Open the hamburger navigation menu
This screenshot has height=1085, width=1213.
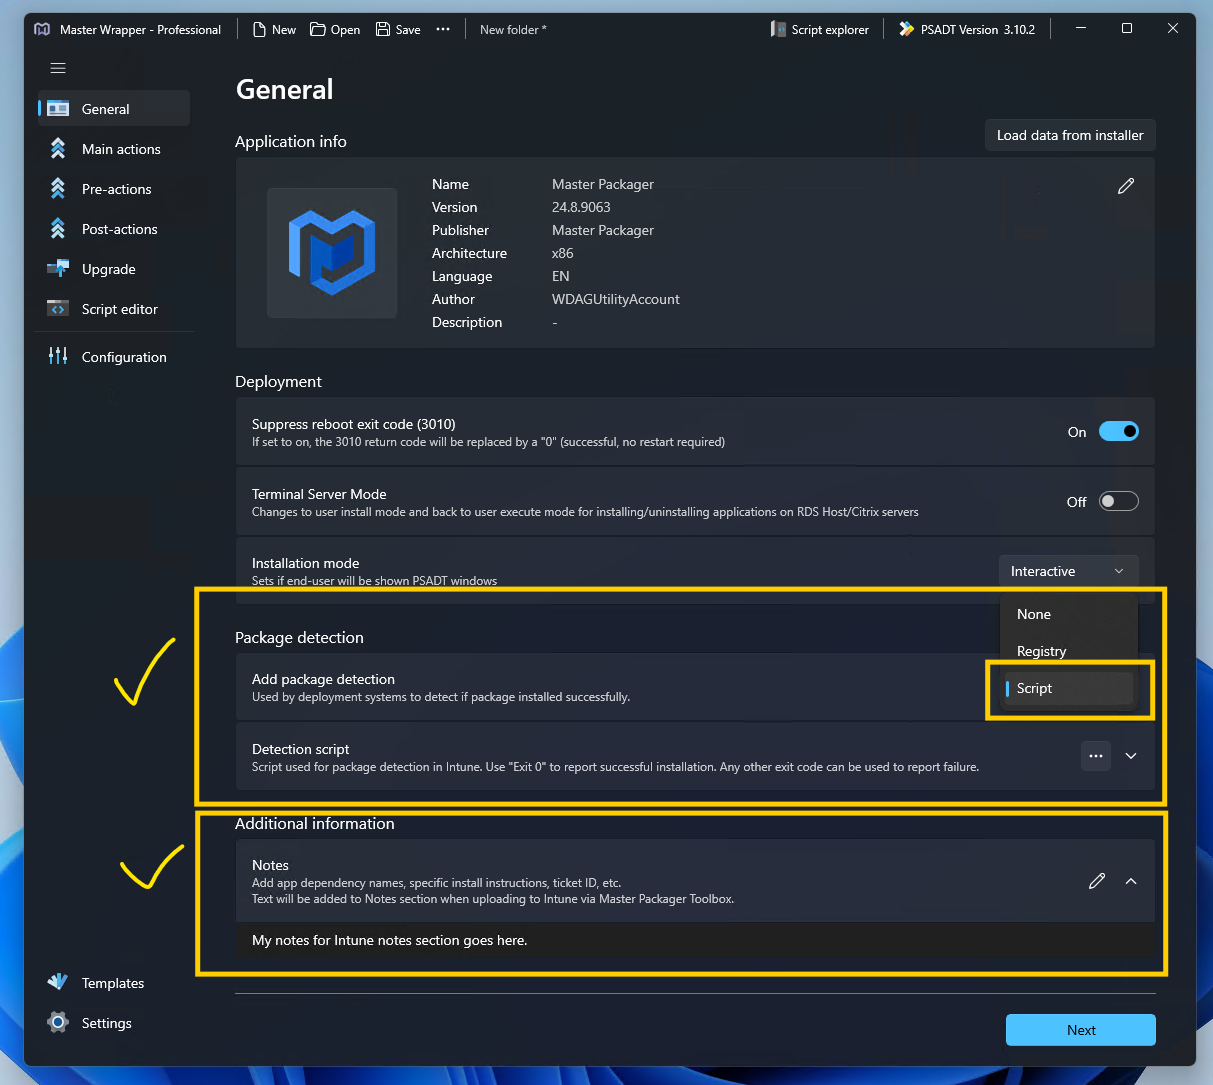(58, 68)
